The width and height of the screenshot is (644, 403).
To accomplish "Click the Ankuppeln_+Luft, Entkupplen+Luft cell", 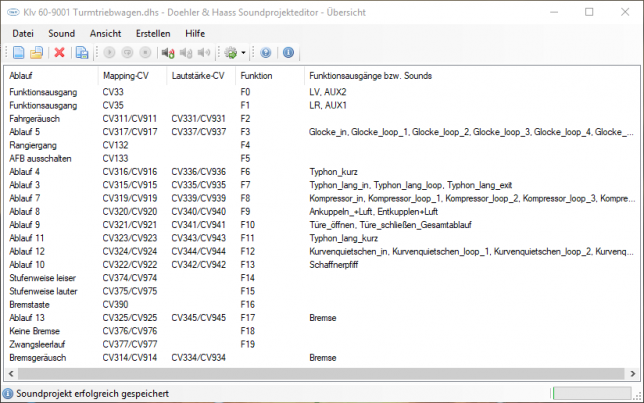I will (373, 212).
